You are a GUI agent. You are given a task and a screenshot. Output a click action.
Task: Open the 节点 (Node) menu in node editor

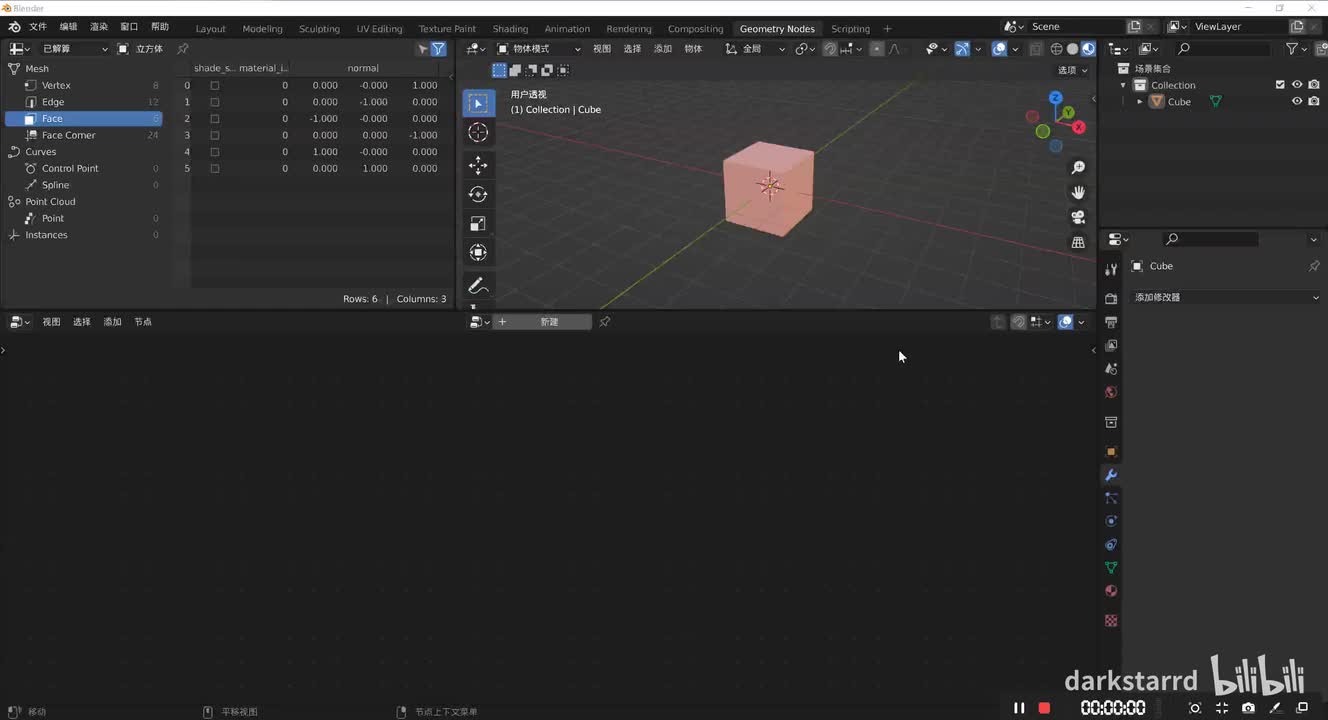143,322
